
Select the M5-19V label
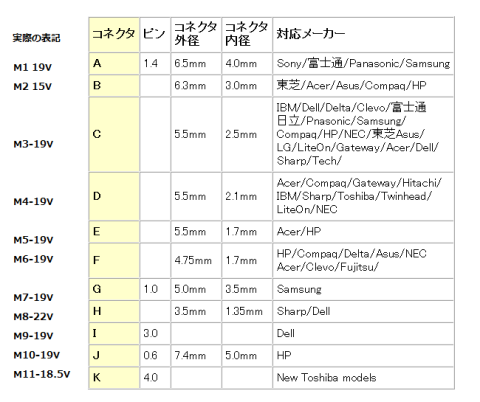point(33,240)
